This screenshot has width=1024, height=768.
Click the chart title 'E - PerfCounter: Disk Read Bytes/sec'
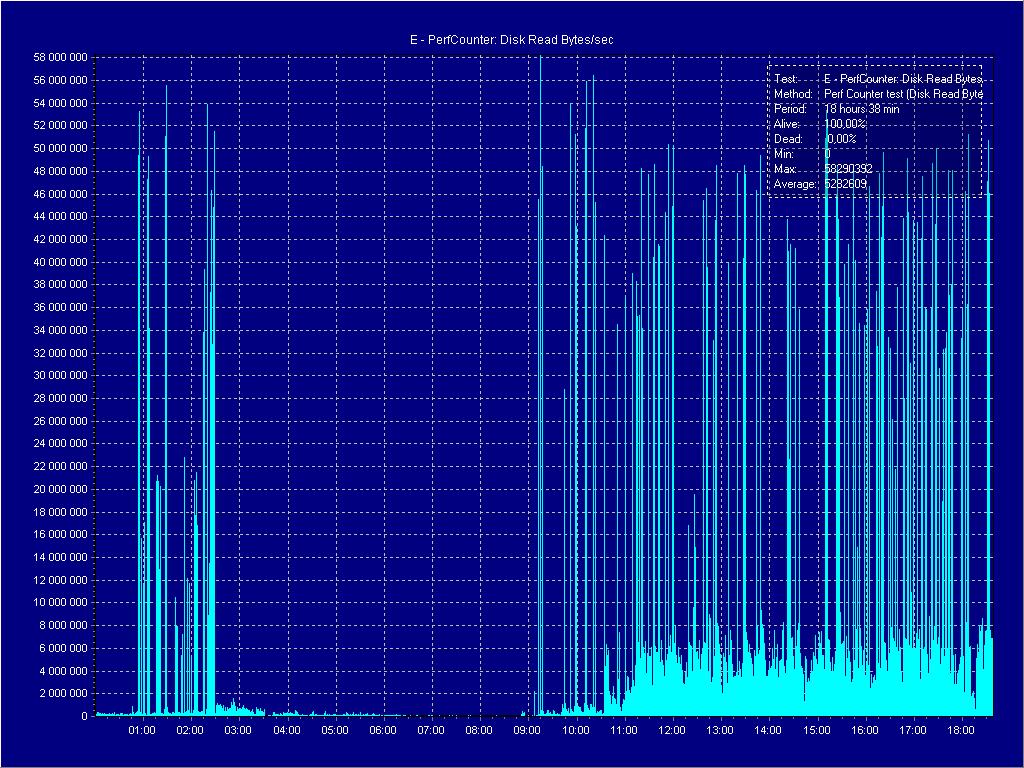(x=511, y=39)
